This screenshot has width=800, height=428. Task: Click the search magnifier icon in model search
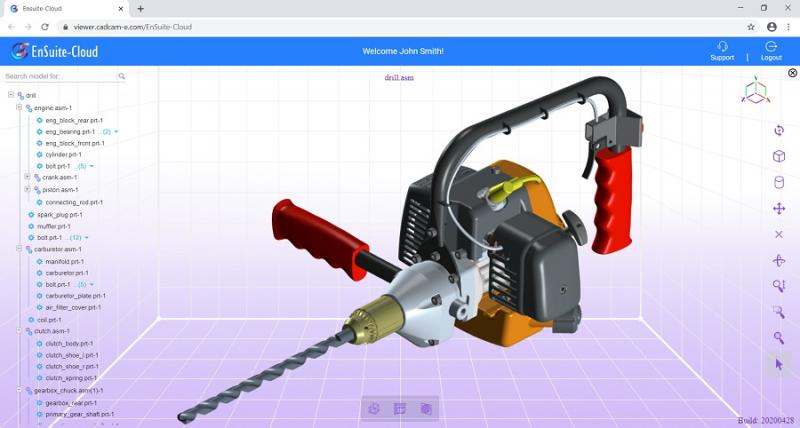coord(121,76)
